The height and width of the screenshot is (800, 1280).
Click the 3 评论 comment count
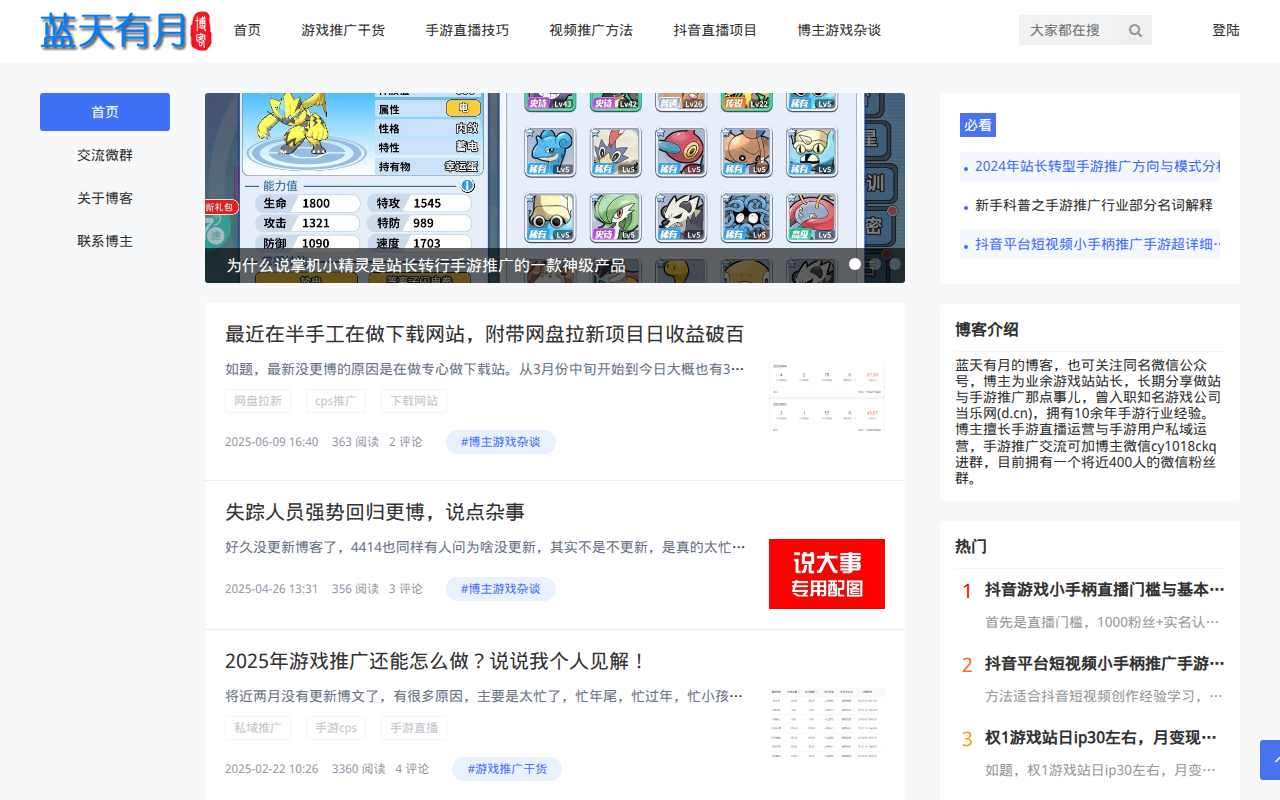(x=406, y=589)
